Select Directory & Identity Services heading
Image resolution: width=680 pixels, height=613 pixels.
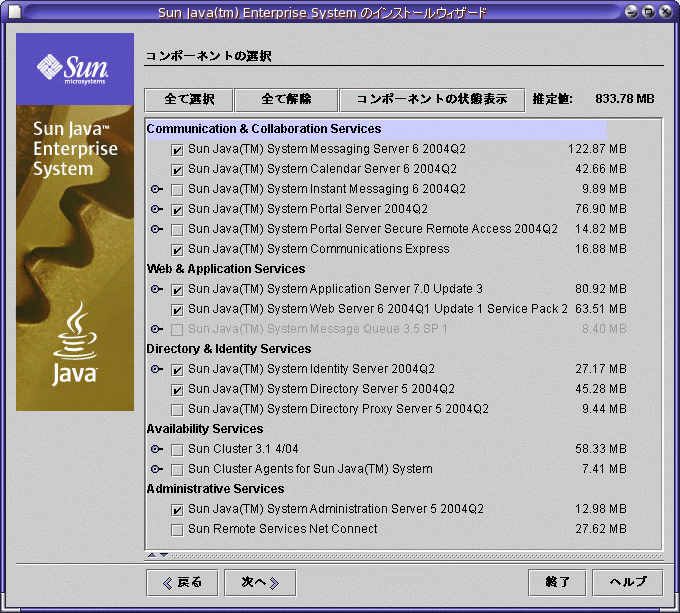[x=229, y=349]
